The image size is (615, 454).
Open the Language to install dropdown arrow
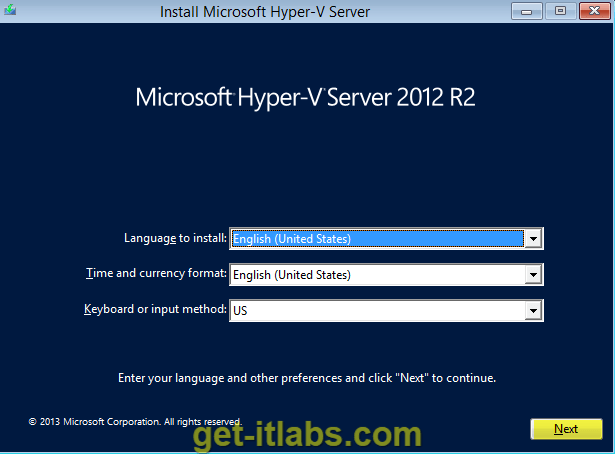tap(533, 239)
